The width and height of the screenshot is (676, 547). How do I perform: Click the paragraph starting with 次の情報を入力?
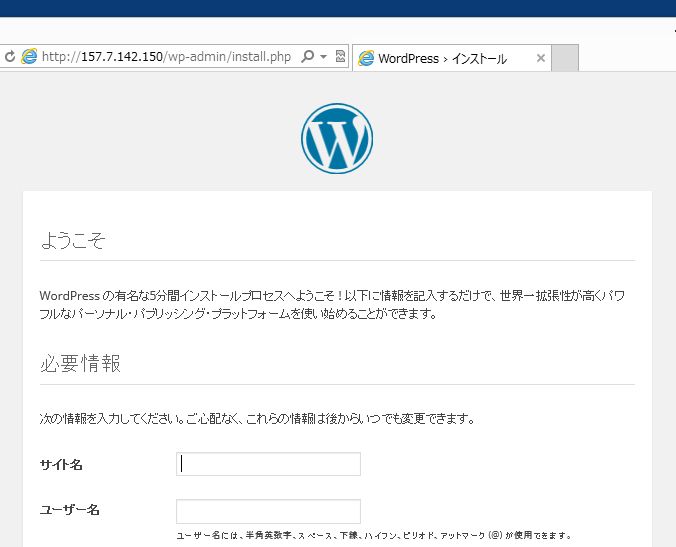257,418
